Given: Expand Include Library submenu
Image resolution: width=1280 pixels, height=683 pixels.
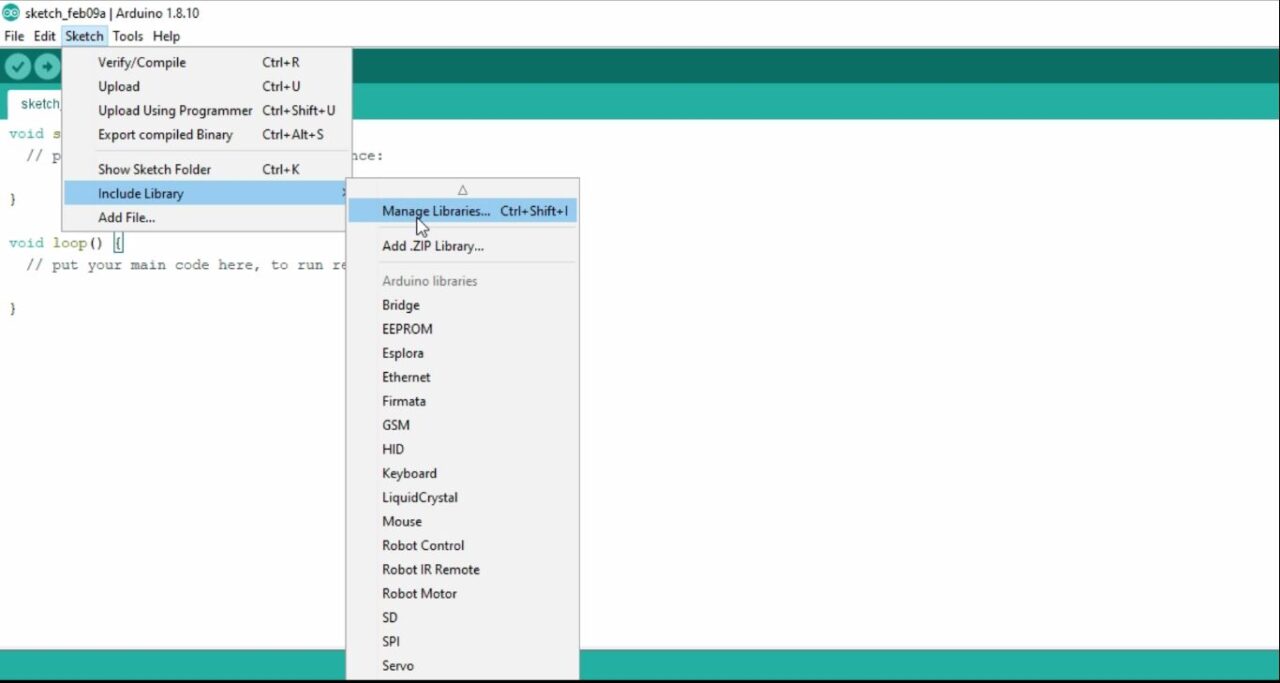Looking at the screenshot, I should [207, 193].
